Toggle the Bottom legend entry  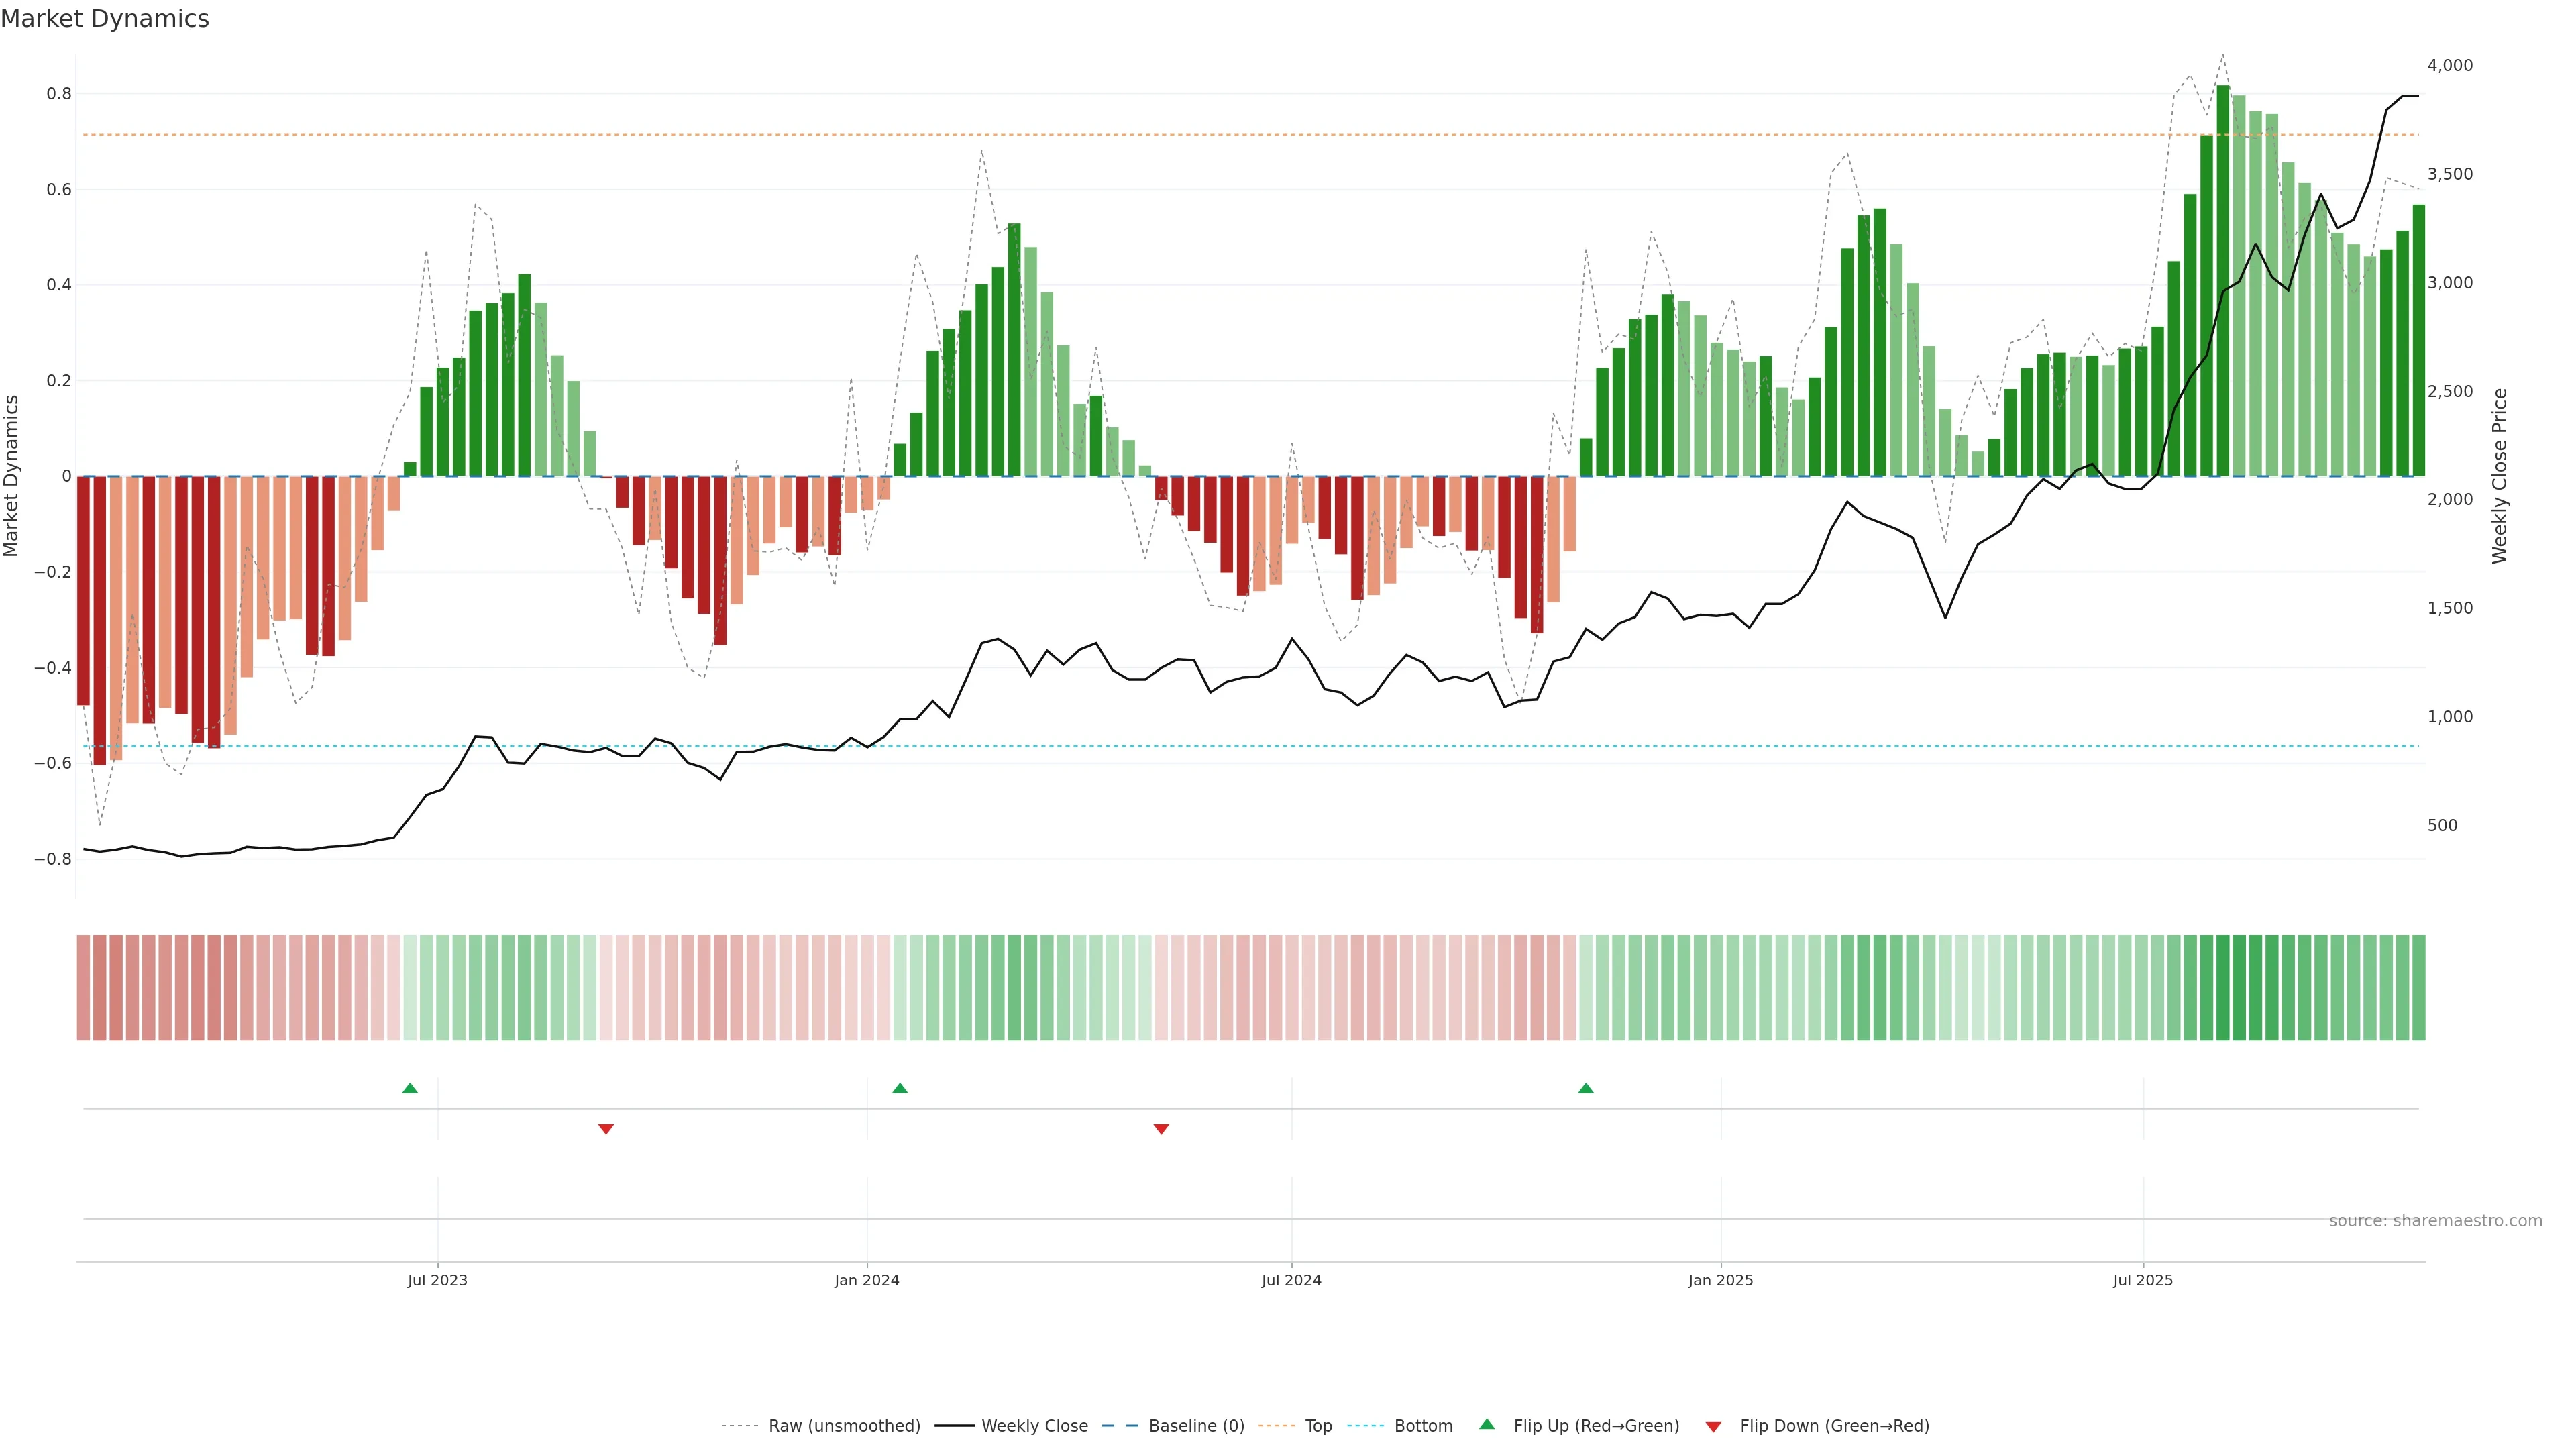(1423, 1426)
